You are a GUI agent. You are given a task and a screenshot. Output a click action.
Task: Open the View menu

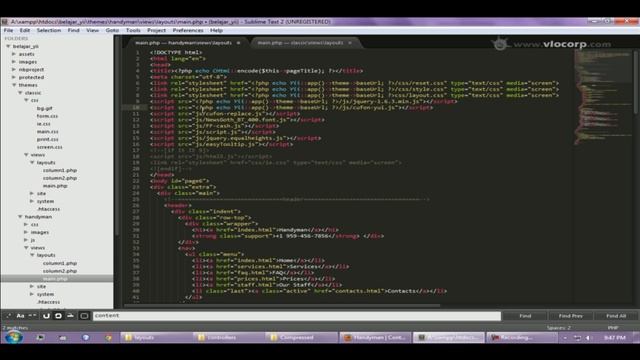(x=93, y=30)
